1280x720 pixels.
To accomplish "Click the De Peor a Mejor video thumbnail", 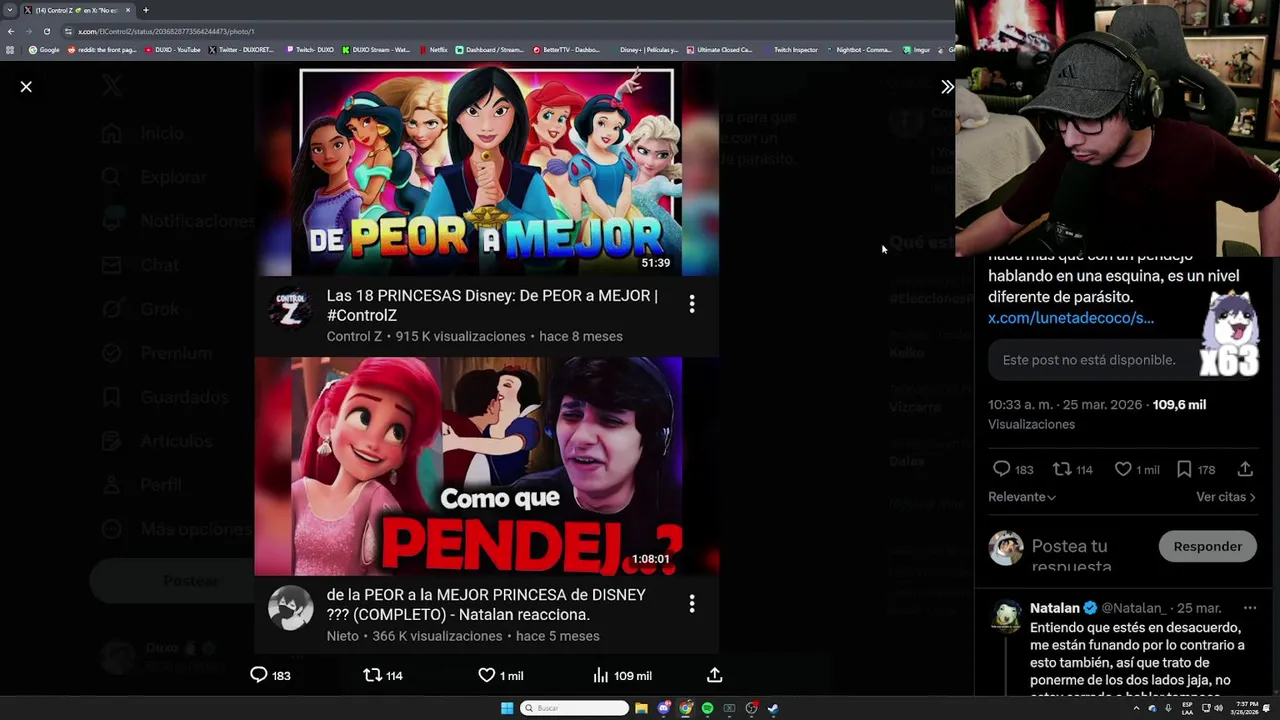I will click(486, 171).
